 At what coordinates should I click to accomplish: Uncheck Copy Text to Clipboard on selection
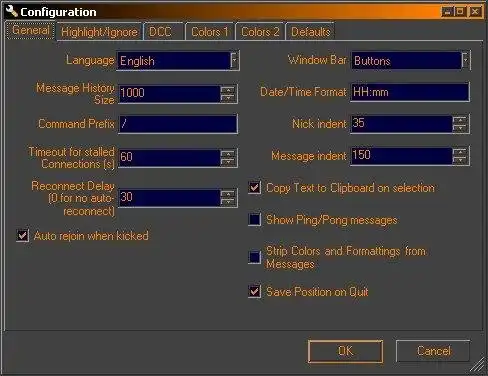point(254,187)
